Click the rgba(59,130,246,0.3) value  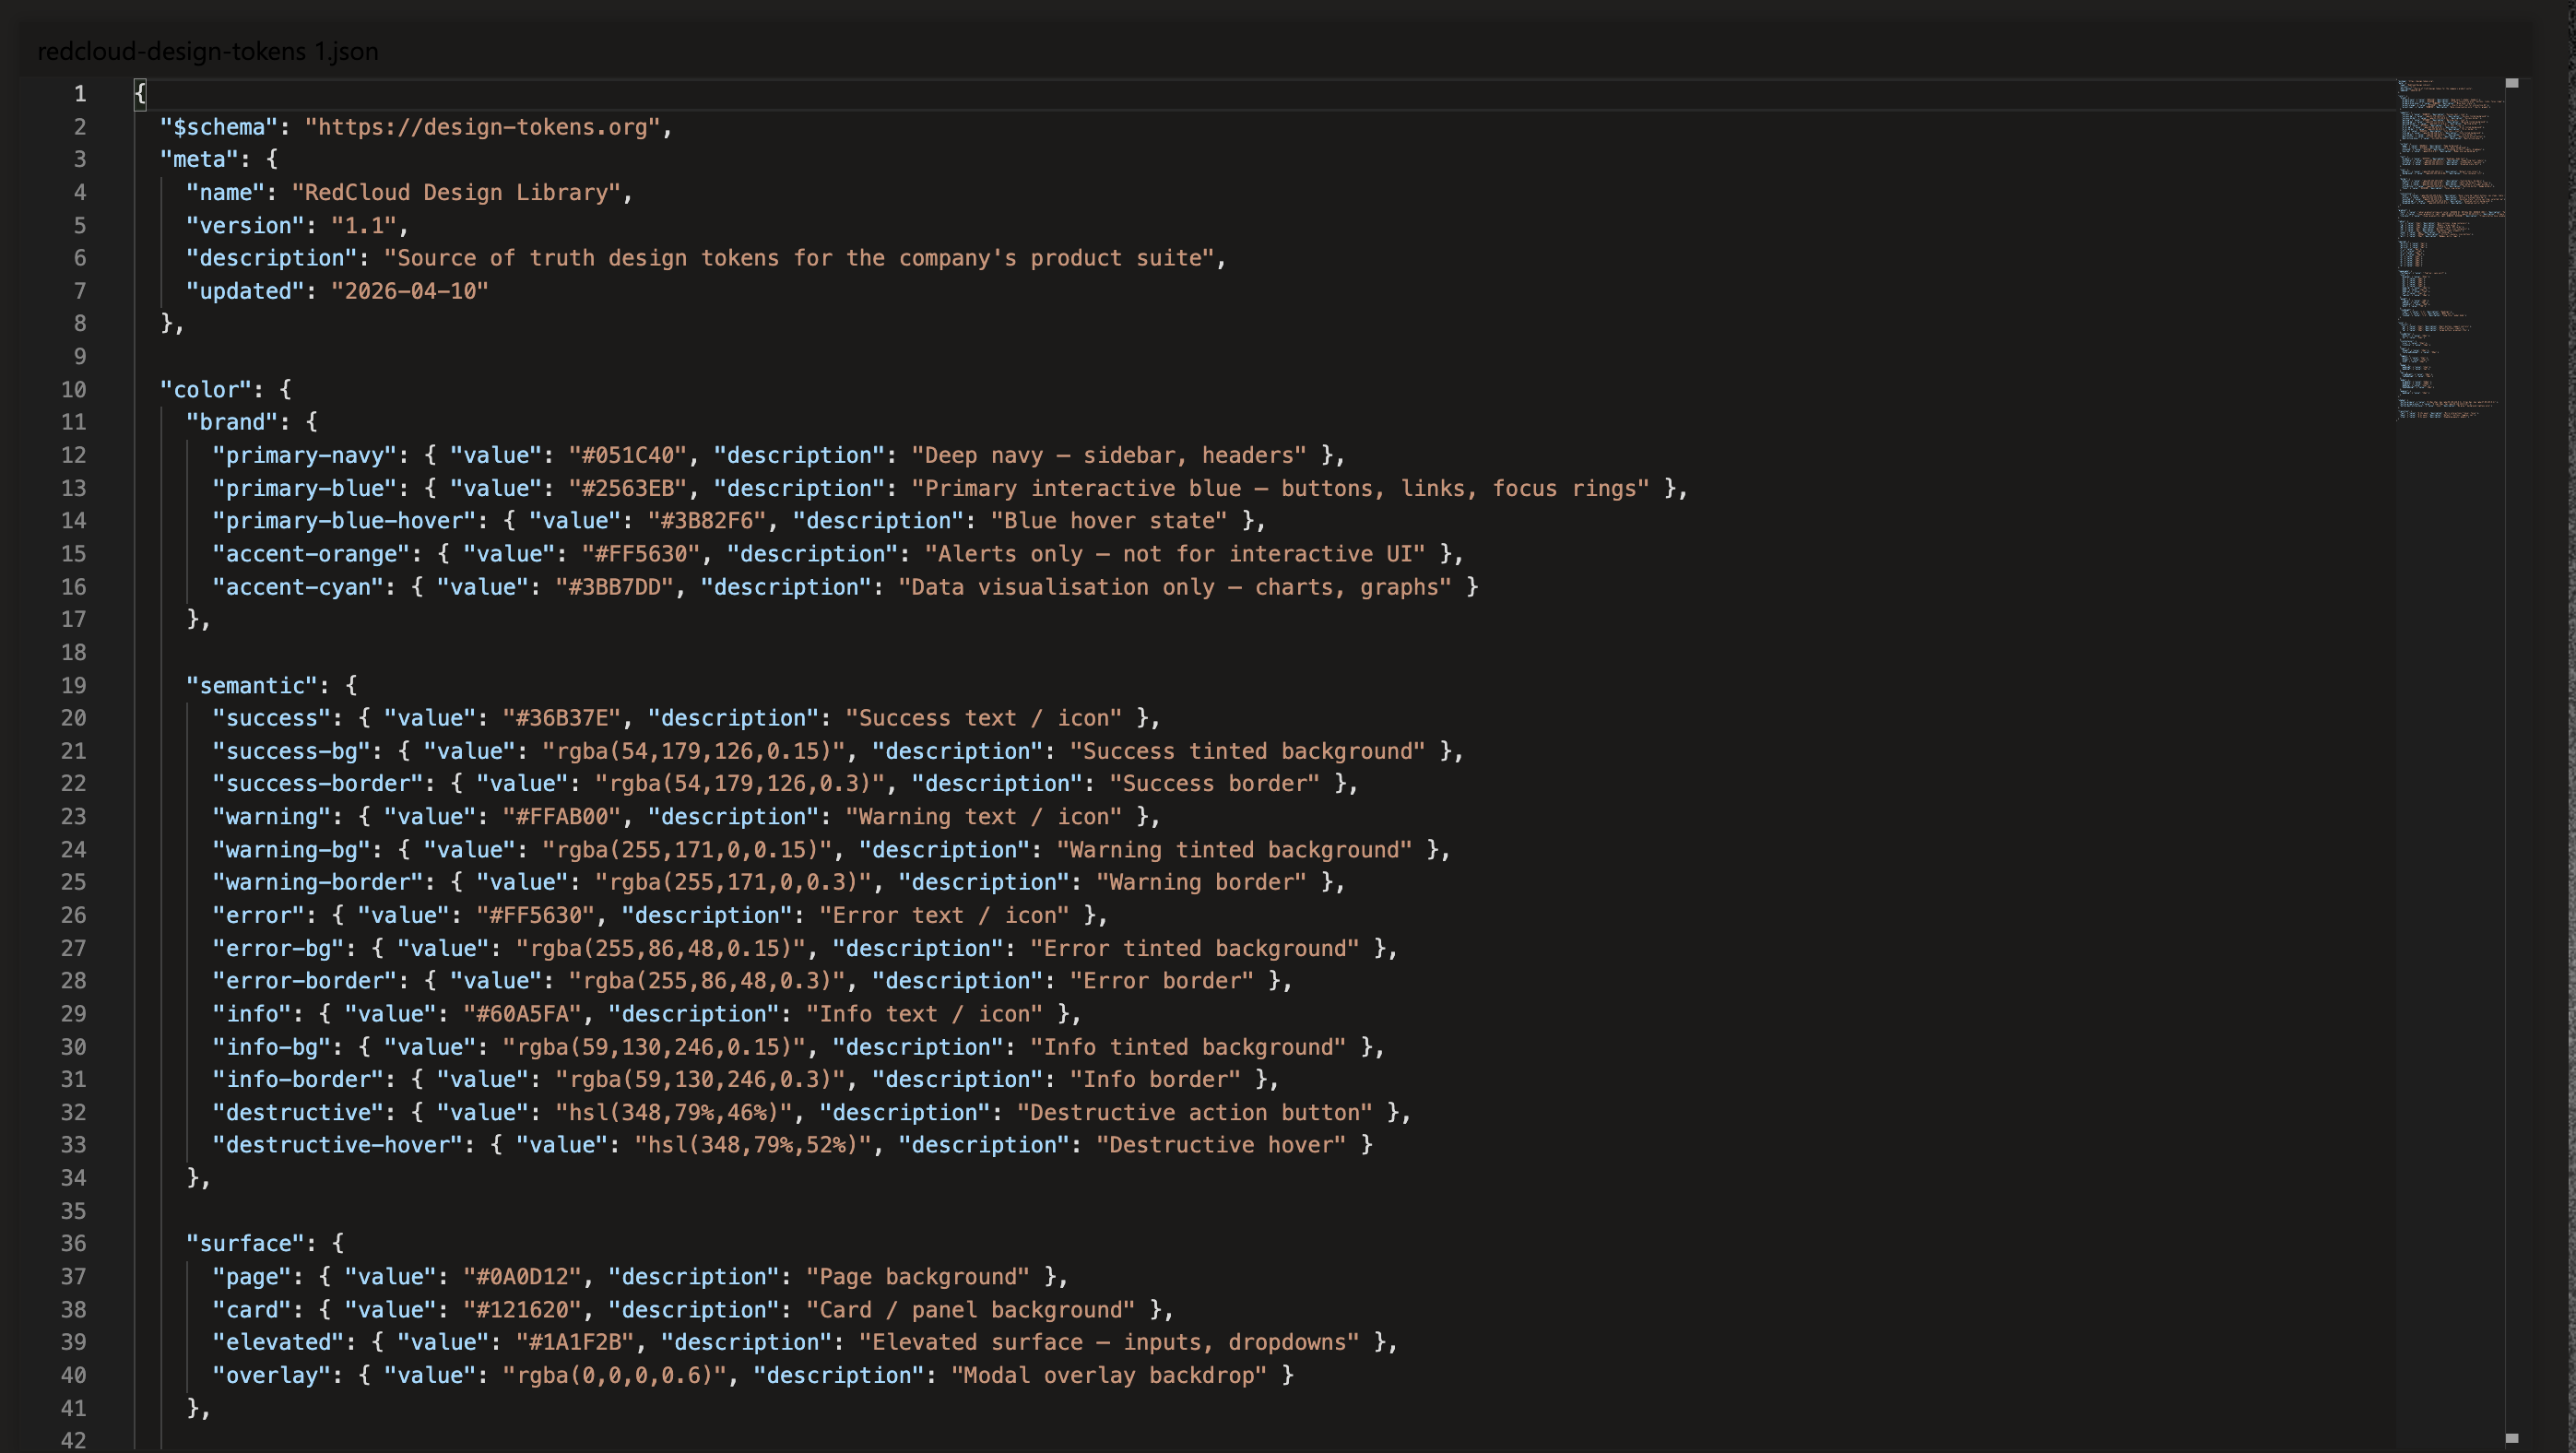click(x=701, y=1080)
